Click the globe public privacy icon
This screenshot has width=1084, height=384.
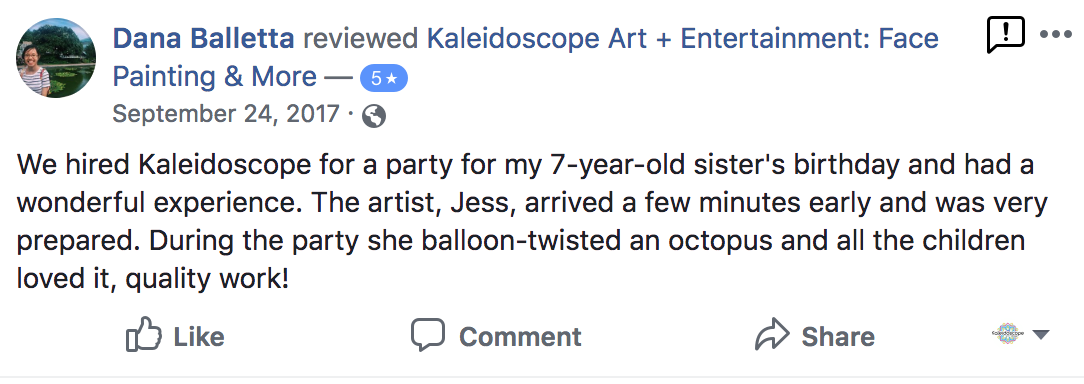pyautogui.click(x=373, y=116)
